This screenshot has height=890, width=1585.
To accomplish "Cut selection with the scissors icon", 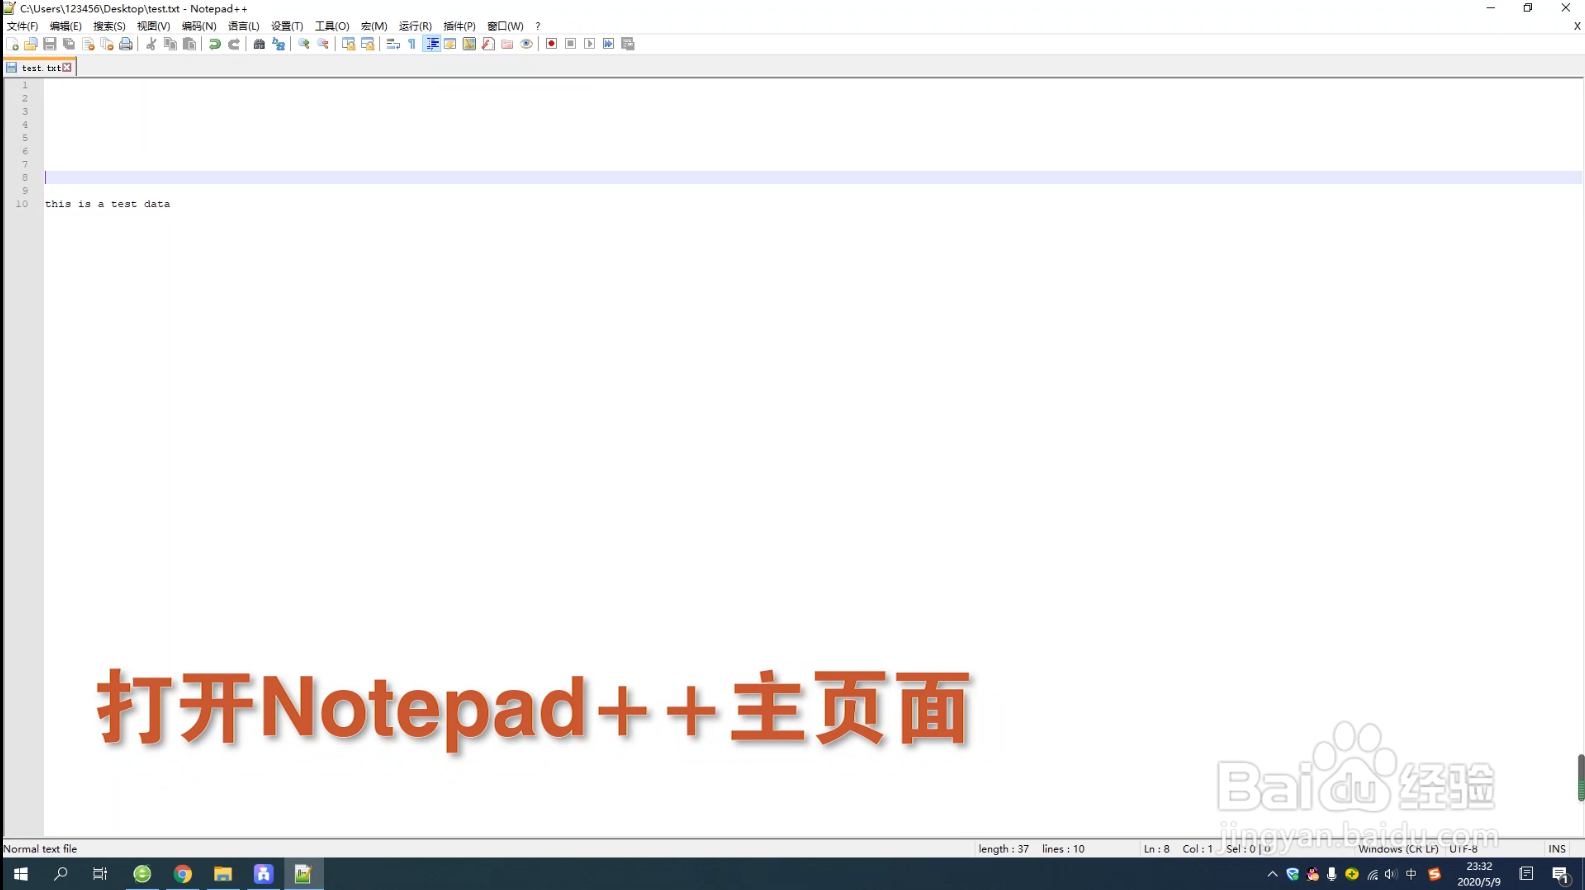I will [151, 44].
